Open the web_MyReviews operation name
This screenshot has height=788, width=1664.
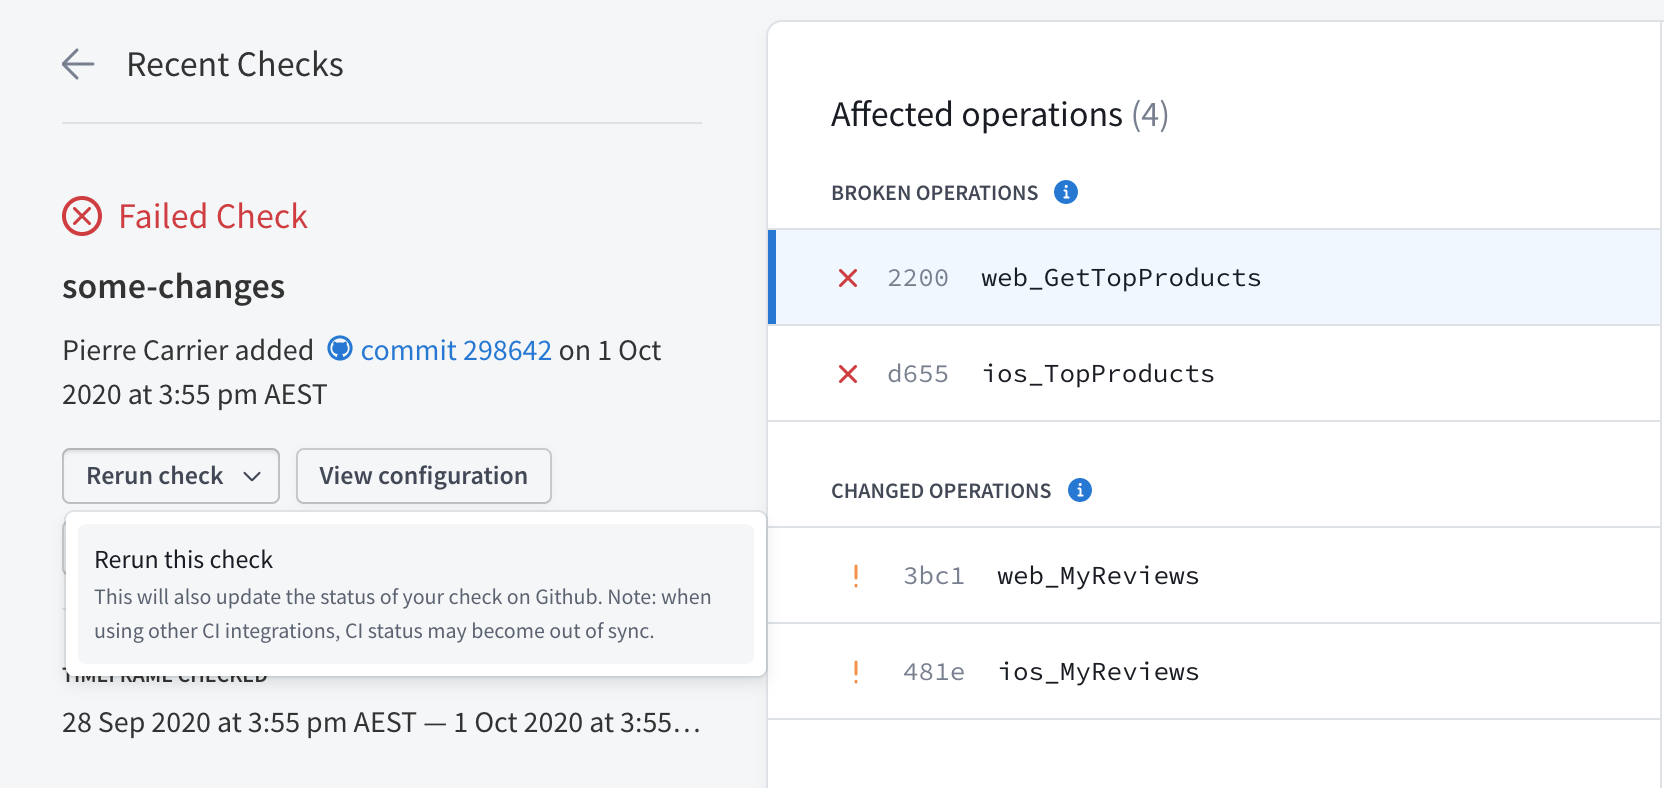(1098, 576)
